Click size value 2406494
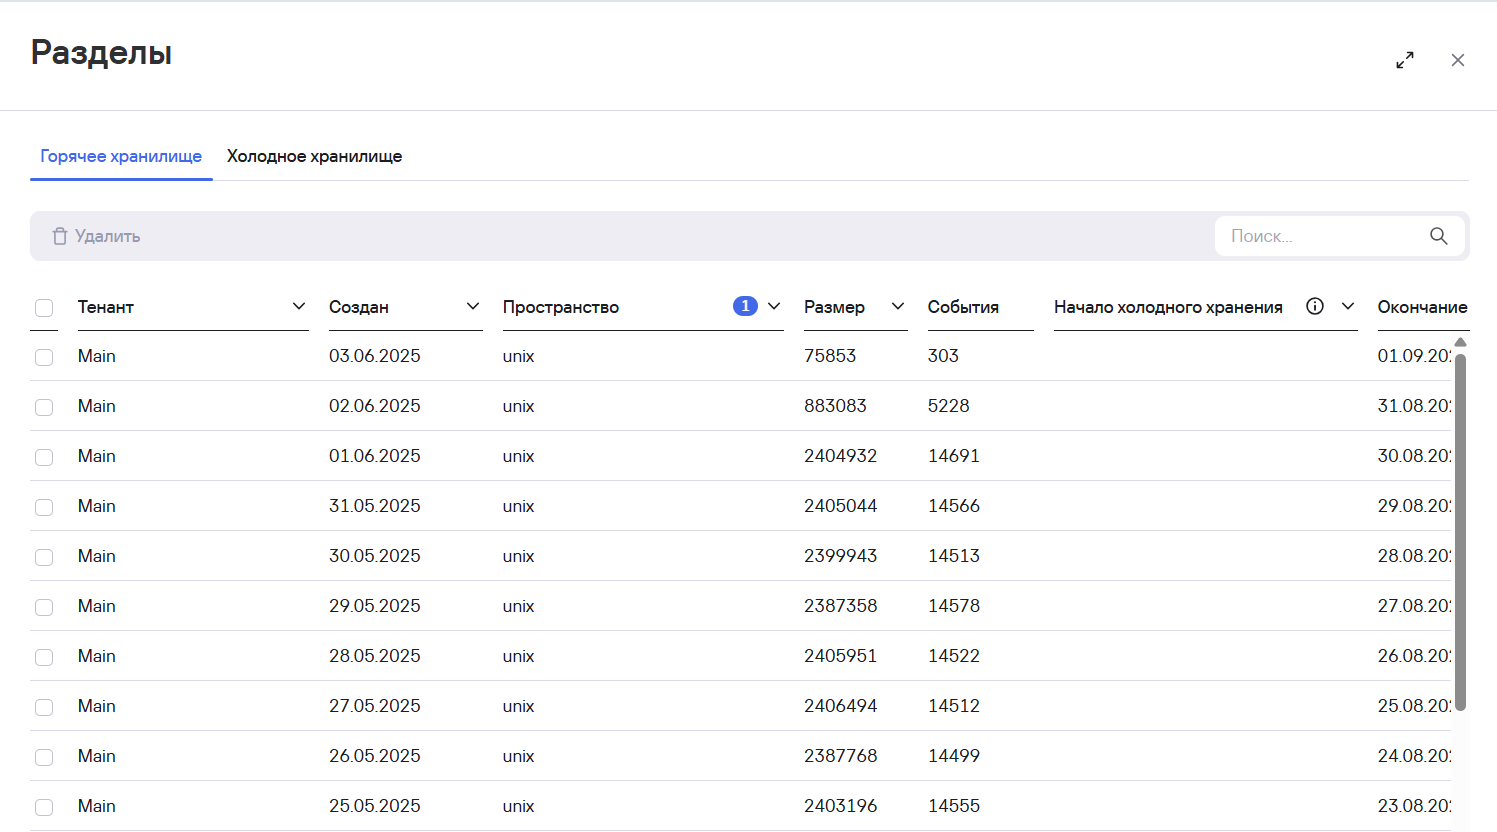The image size is (1497, 832). point(840,706)
